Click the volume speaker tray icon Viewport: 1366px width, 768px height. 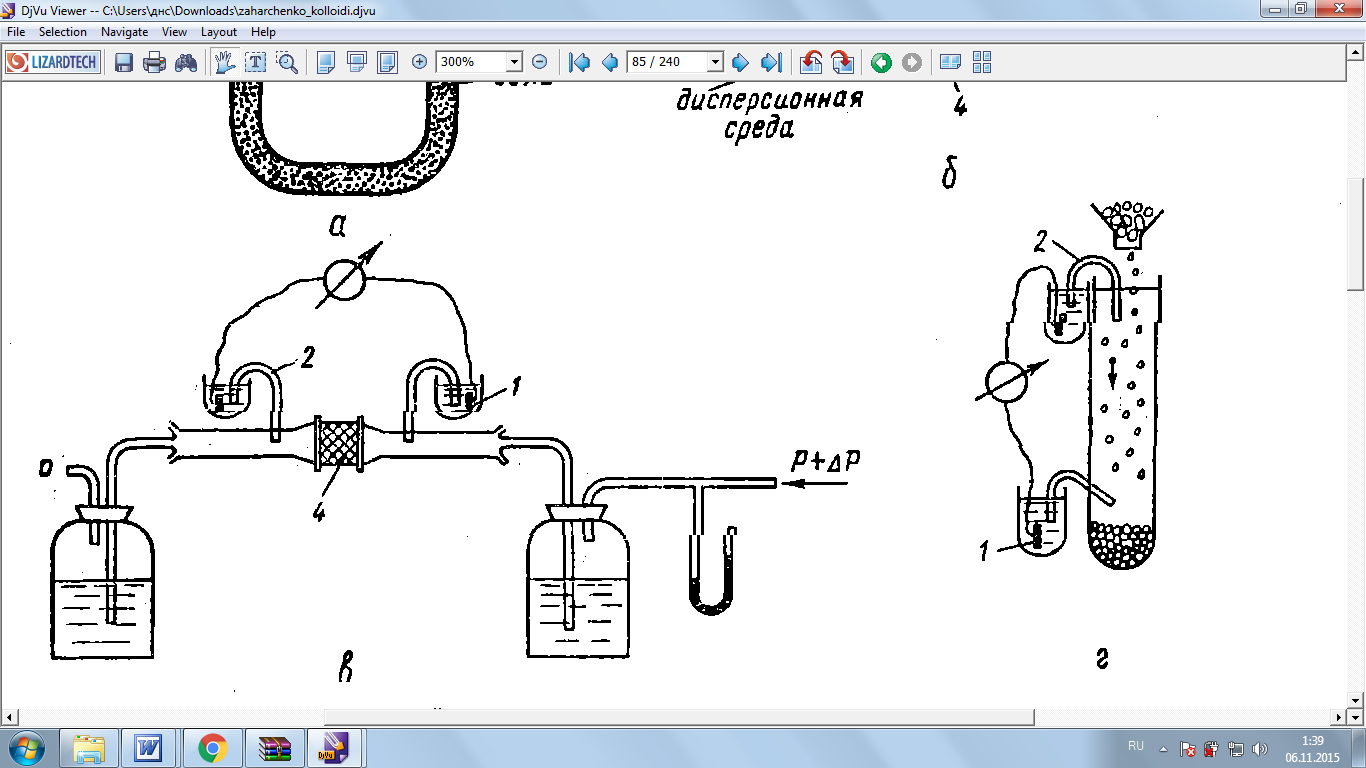coord(1260,748)
